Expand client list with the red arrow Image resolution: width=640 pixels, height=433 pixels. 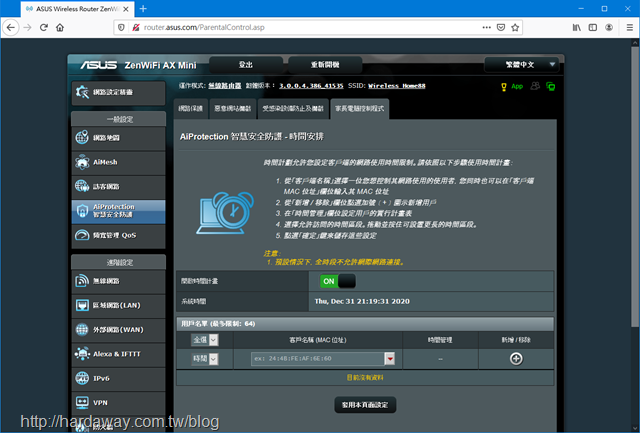[390, 359]
